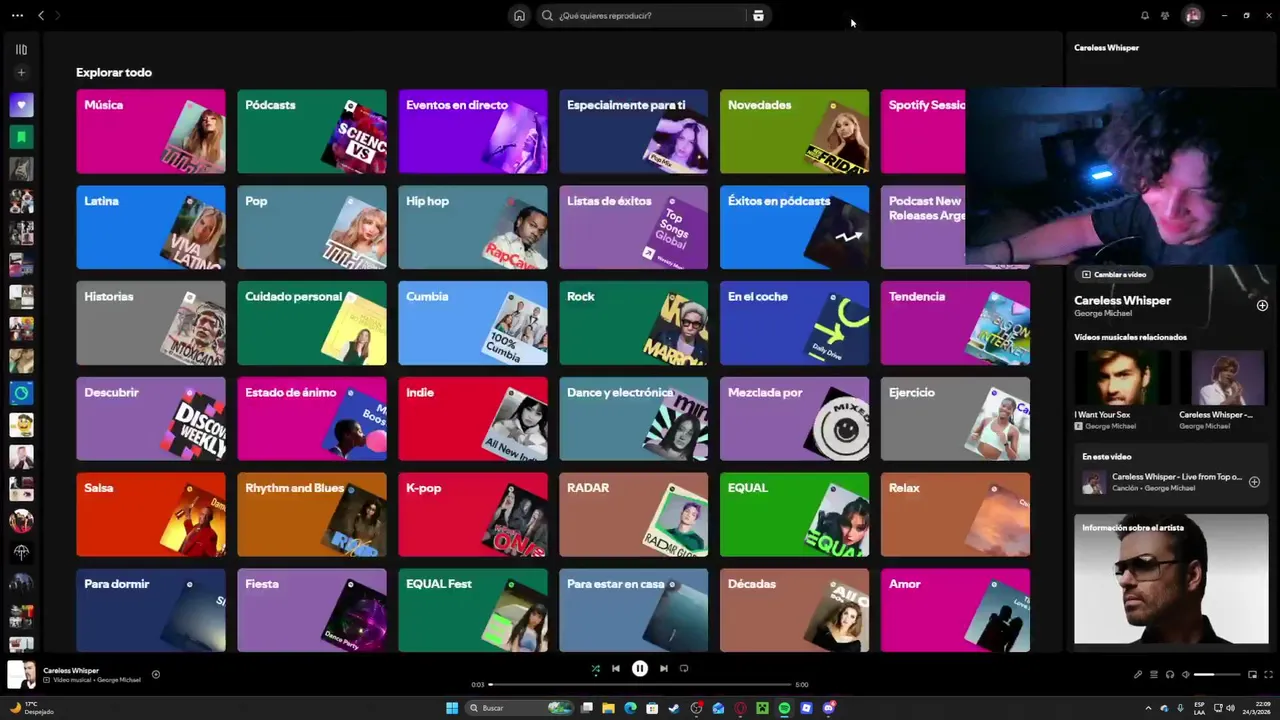Open the Cumbia category card

(473, 323)
